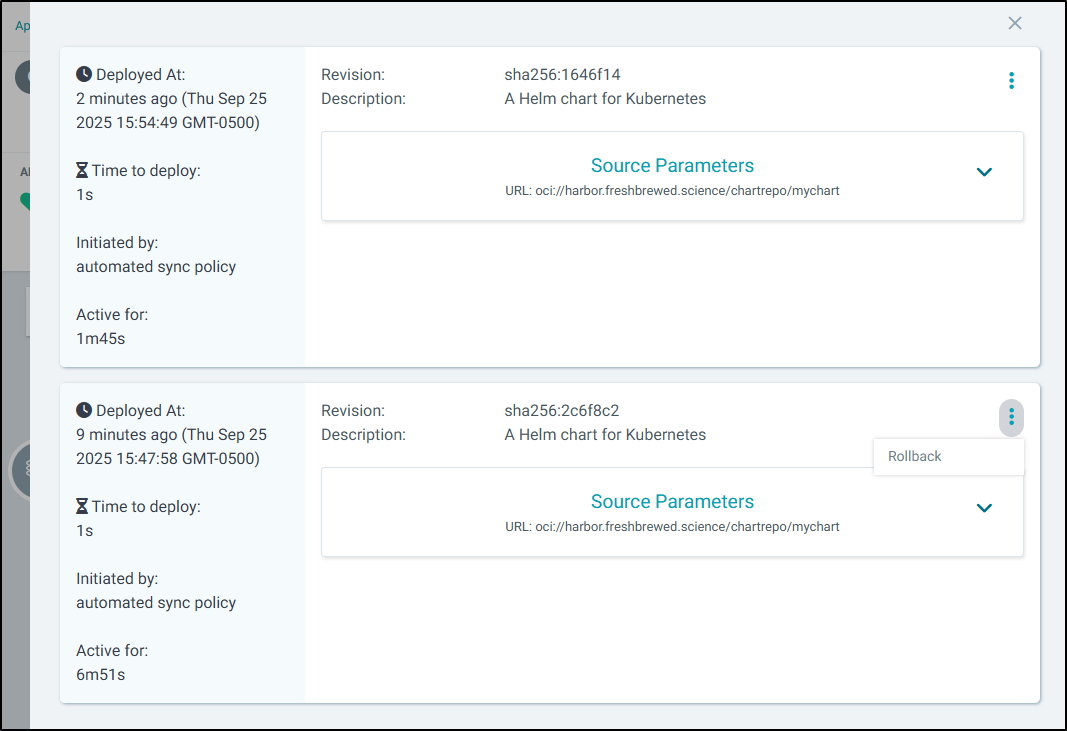Expand Source Parameters chevron in the first revision
Viewport: 1067px width, 731px height.
pos(984,172)
